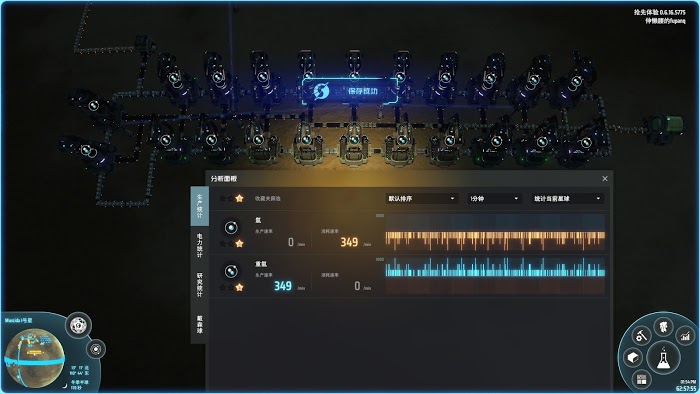The width and height of the screenshot is (700, 394).
Task: Open the default sort order dropdown
Action: click(x=421, y=199)
